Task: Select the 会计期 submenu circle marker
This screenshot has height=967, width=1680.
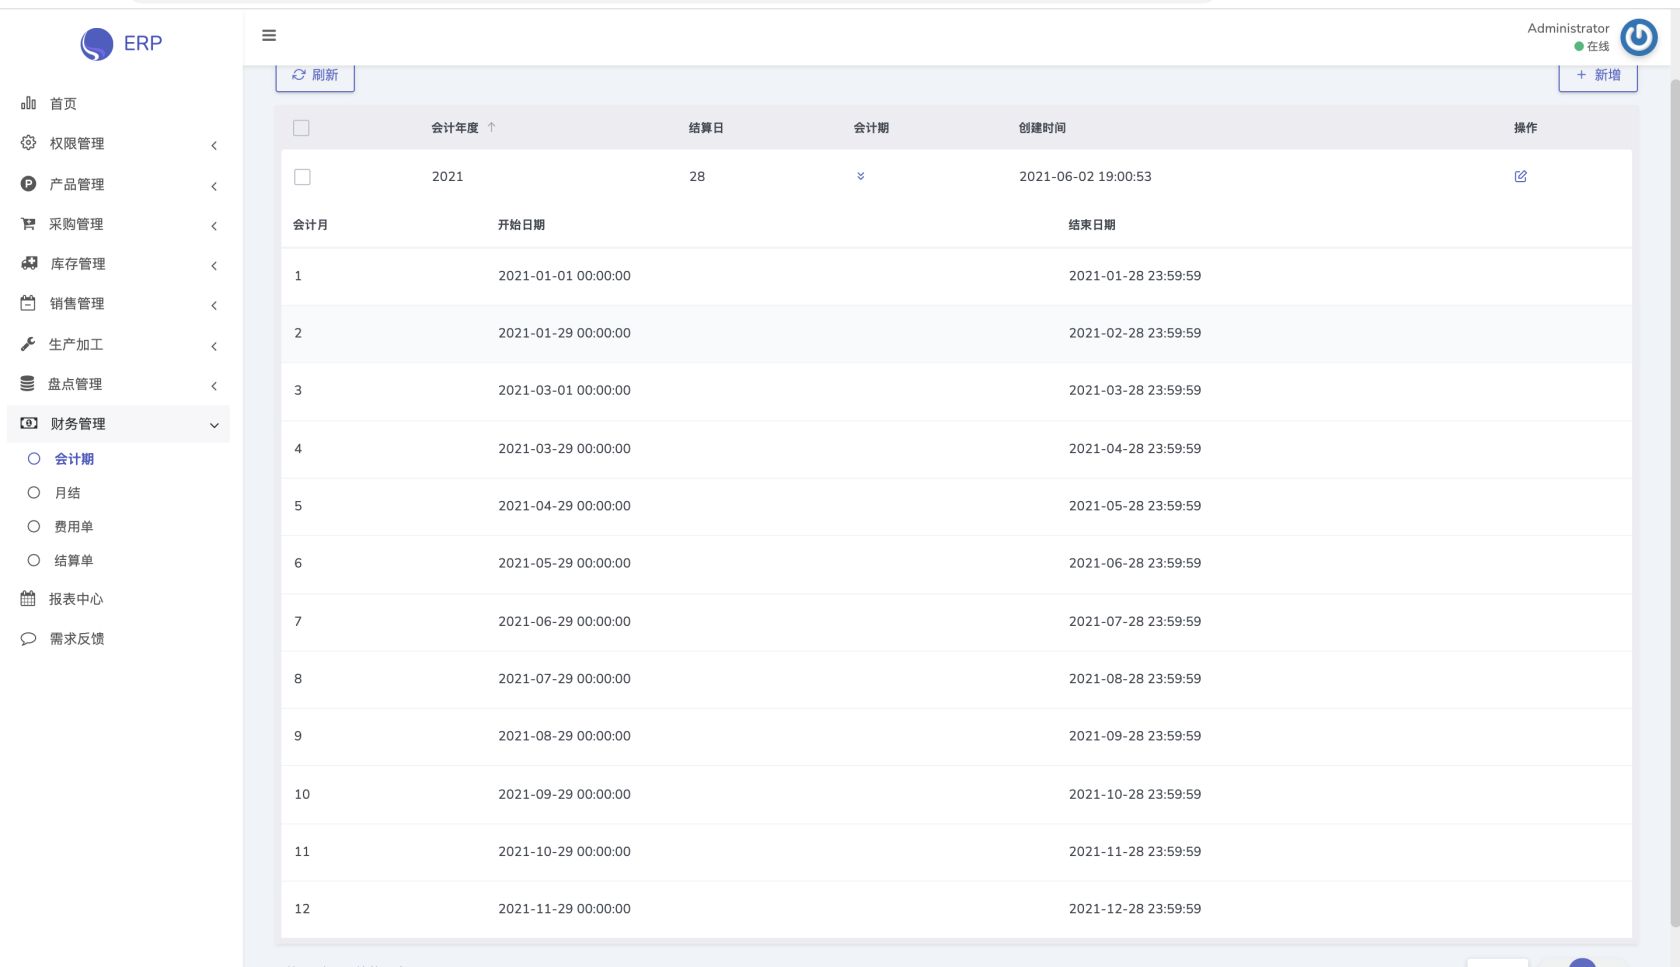Action: click(x=34, y=458)
